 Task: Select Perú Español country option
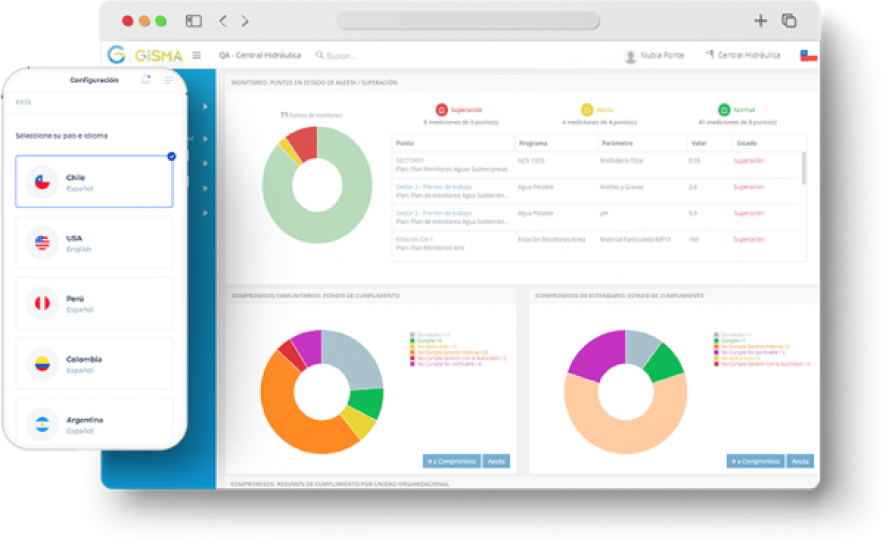click(94, 303)
